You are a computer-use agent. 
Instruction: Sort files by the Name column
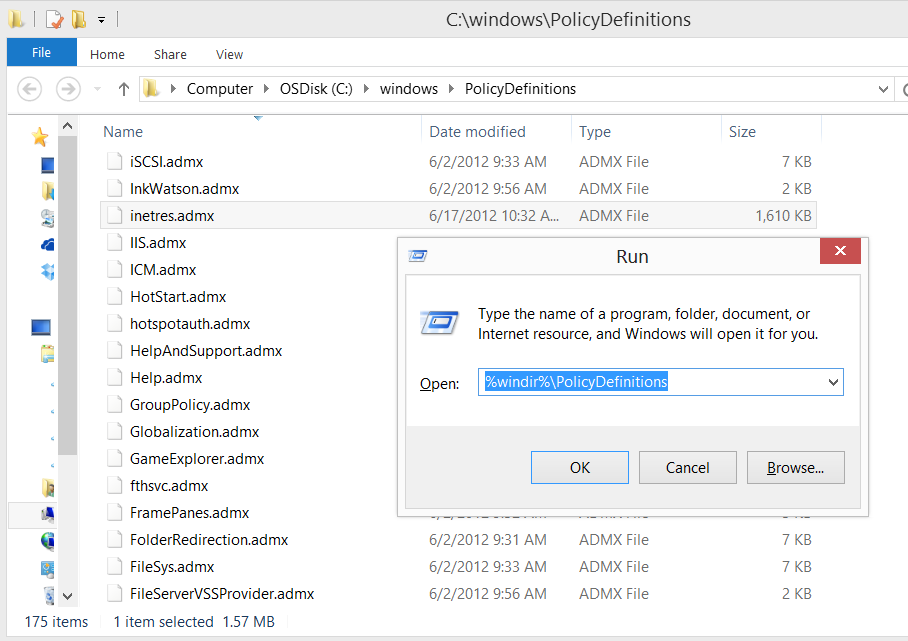pyautogui.click(x=123, y=132)
